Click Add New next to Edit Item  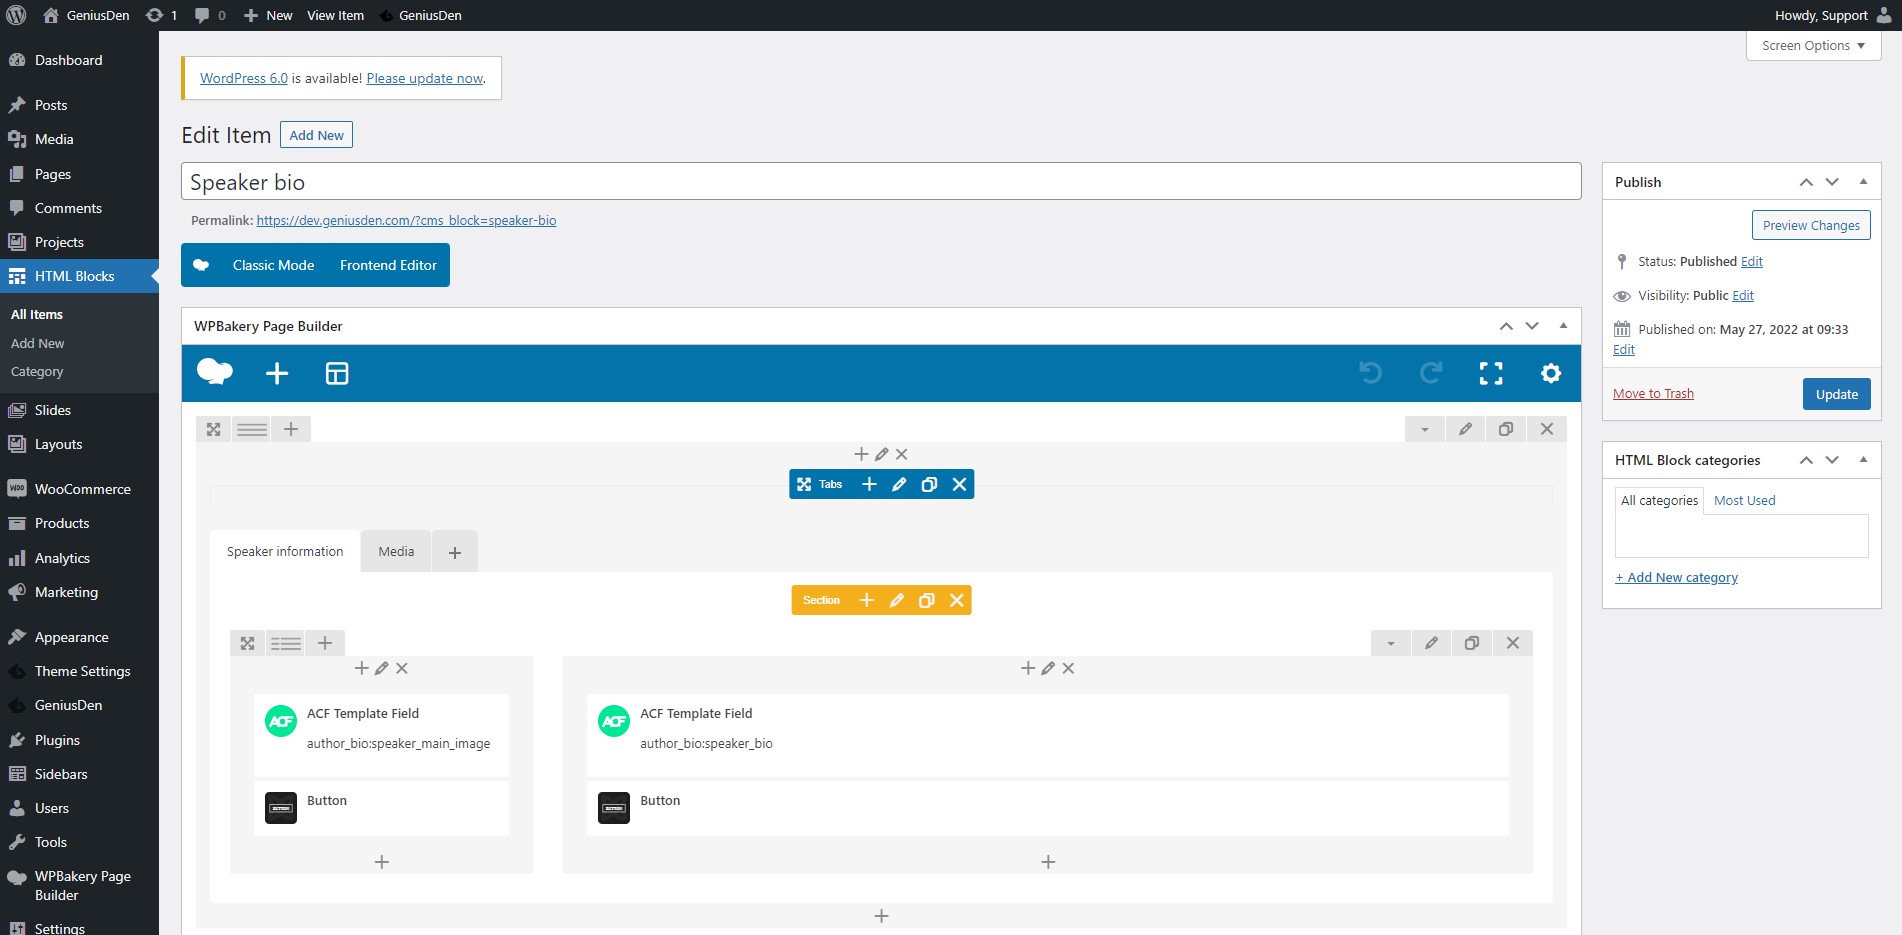click(x=316, y=135)
